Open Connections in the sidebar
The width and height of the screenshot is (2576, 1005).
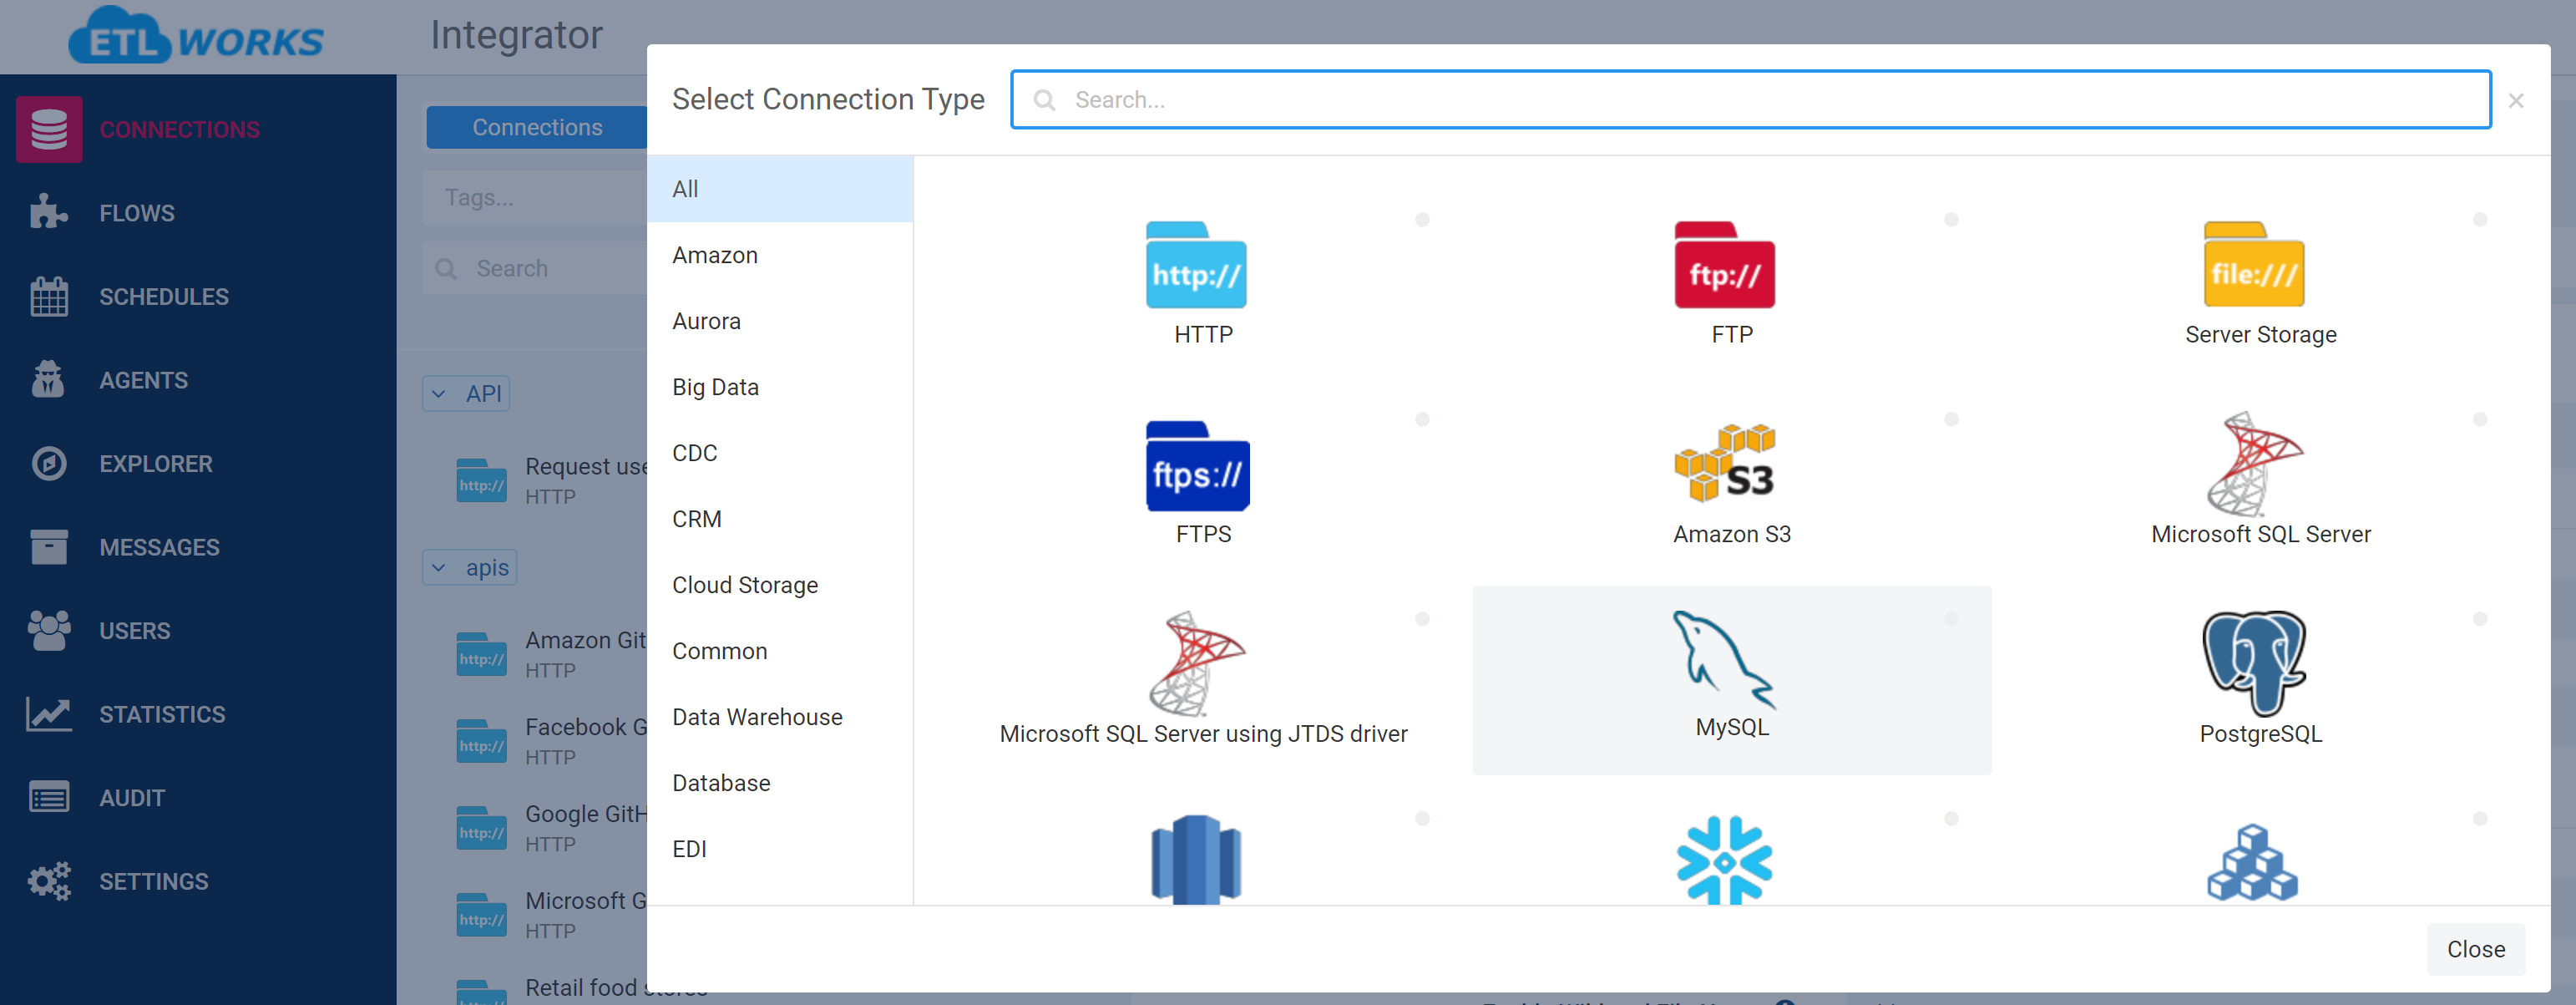[x=179, y=130]
